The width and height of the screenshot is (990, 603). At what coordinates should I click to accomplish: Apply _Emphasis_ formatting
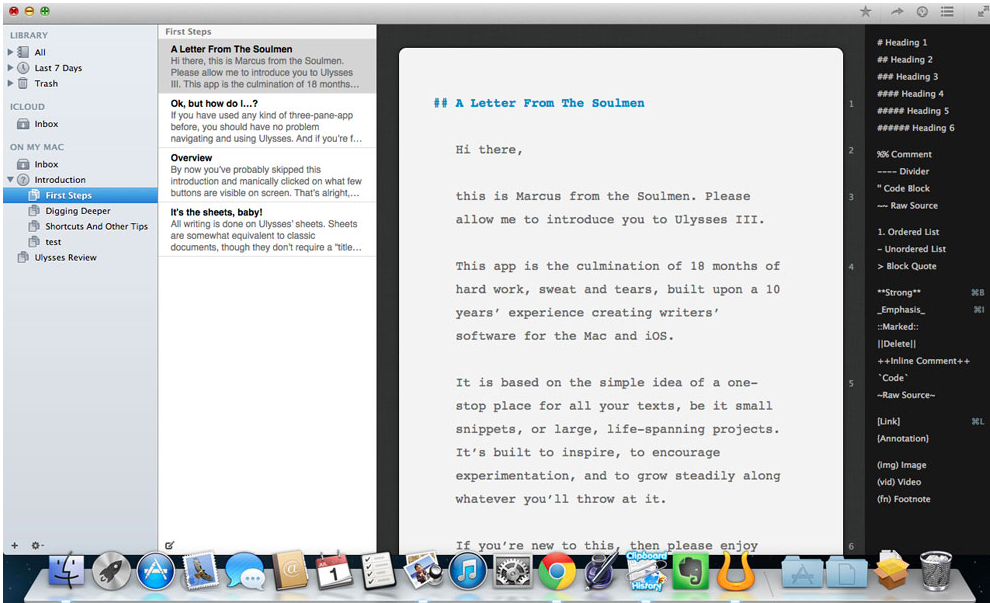coord(900,309)
